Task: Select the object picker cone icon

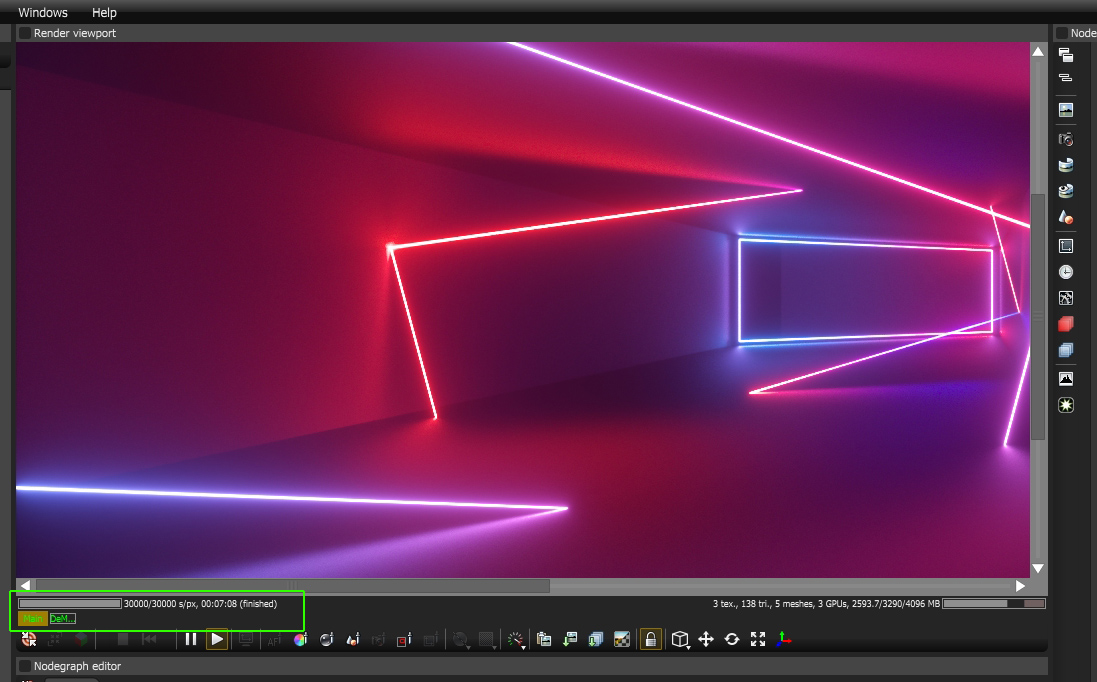Action: point(353,639)
